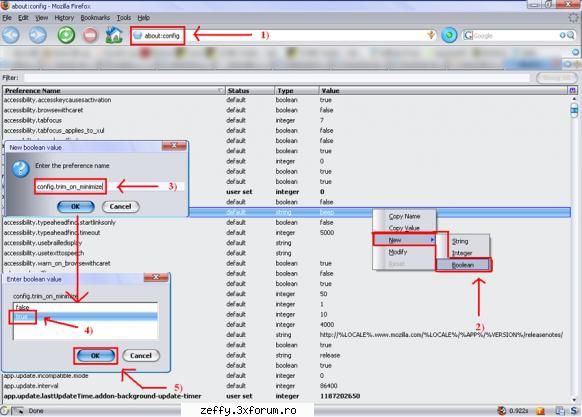Select accessibility.warn_on_browsewithcaret row
The height and width of the screenshot is (417, 582).
click(286, 263)
